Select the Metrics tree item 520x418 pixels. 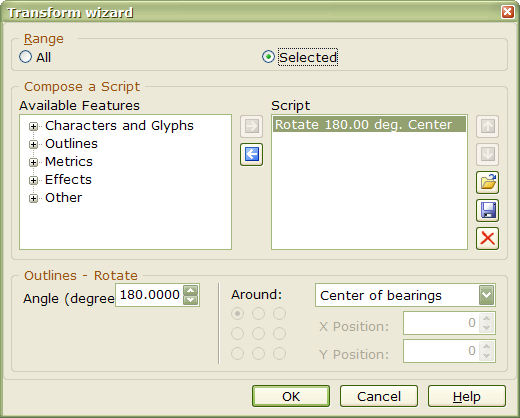(x=69, y=162)
